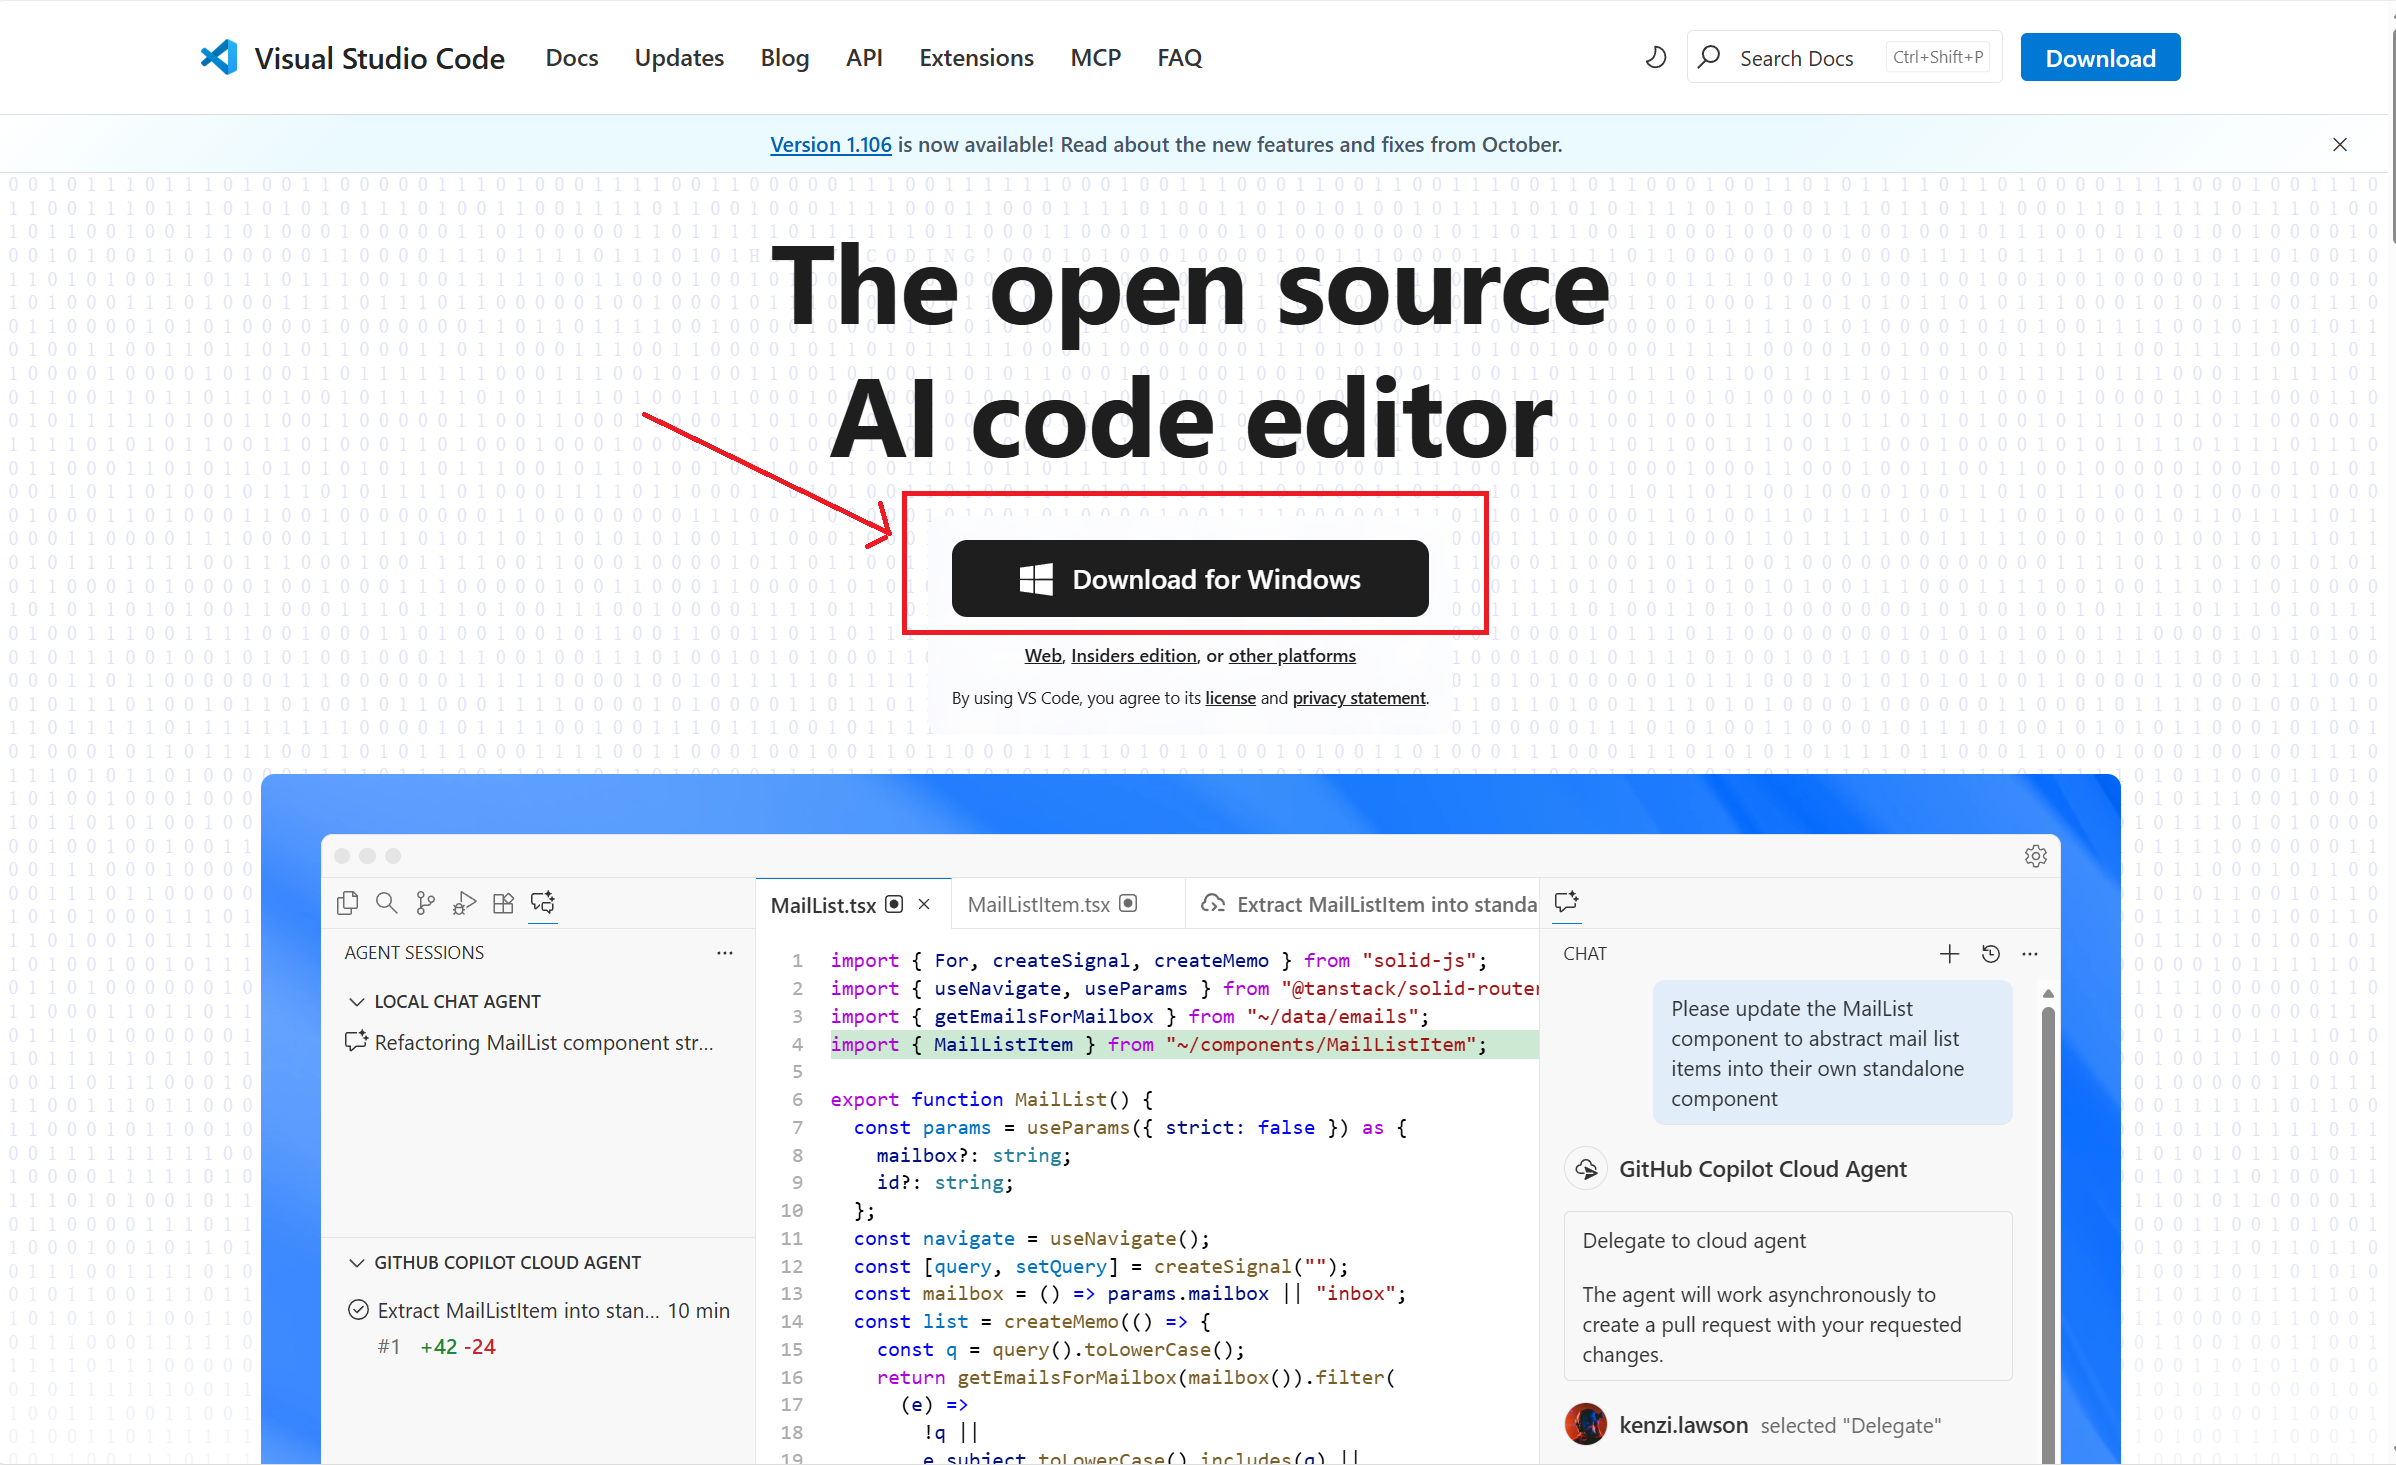Open the Docs menu item
The image size is (2396, 1465).
571,57
